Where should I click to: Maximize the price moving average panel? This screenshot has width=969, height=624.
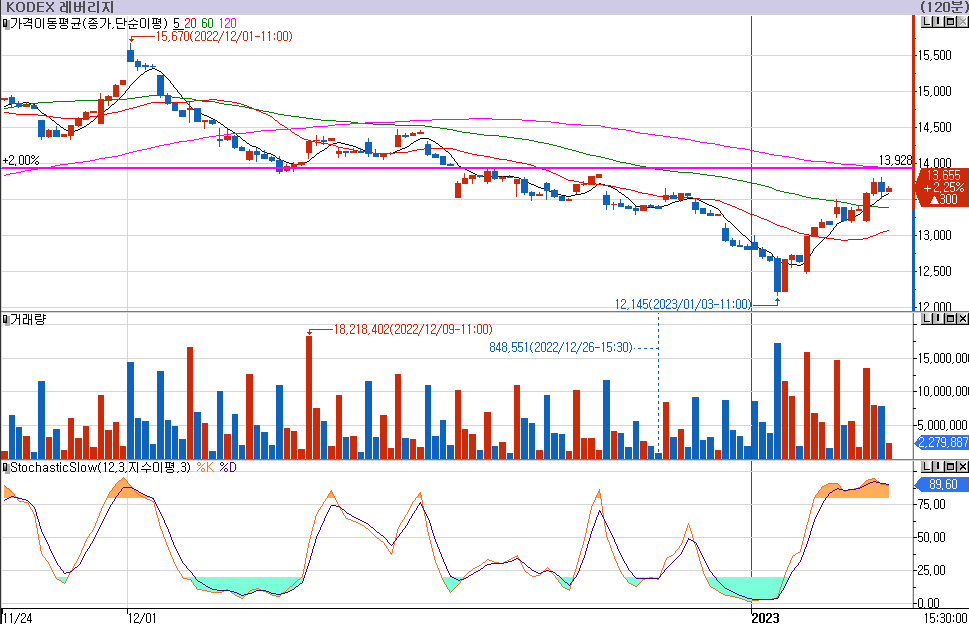(x=950, y=23)
